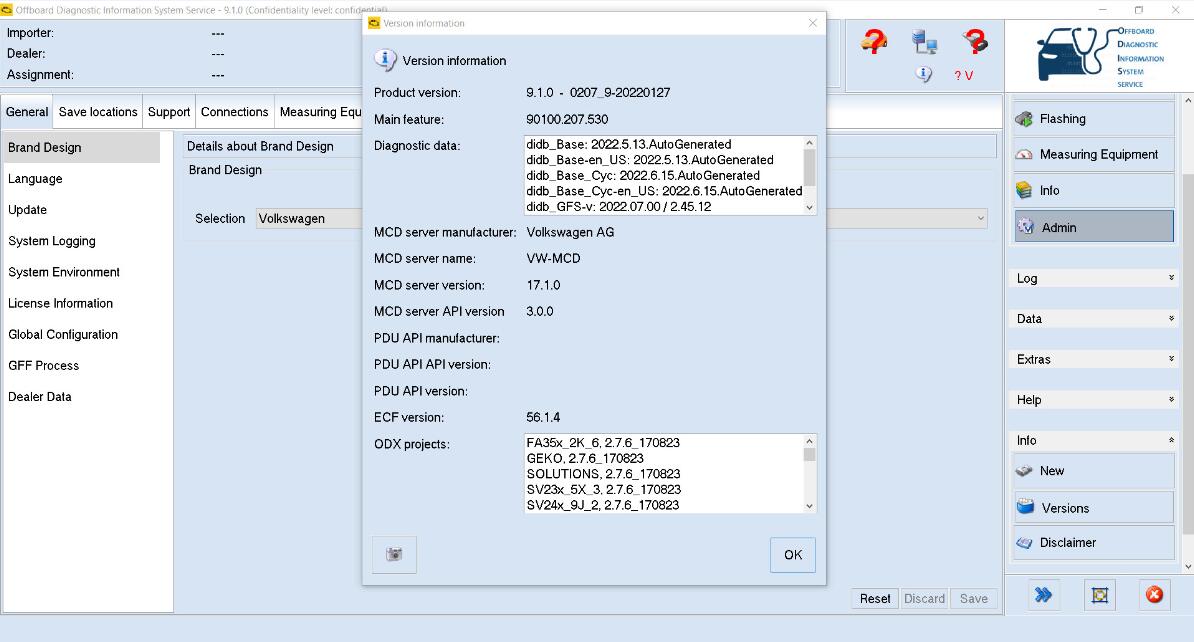1194x642 pixels.
Task: Click the Save button
Action: (x=974, y=599)
